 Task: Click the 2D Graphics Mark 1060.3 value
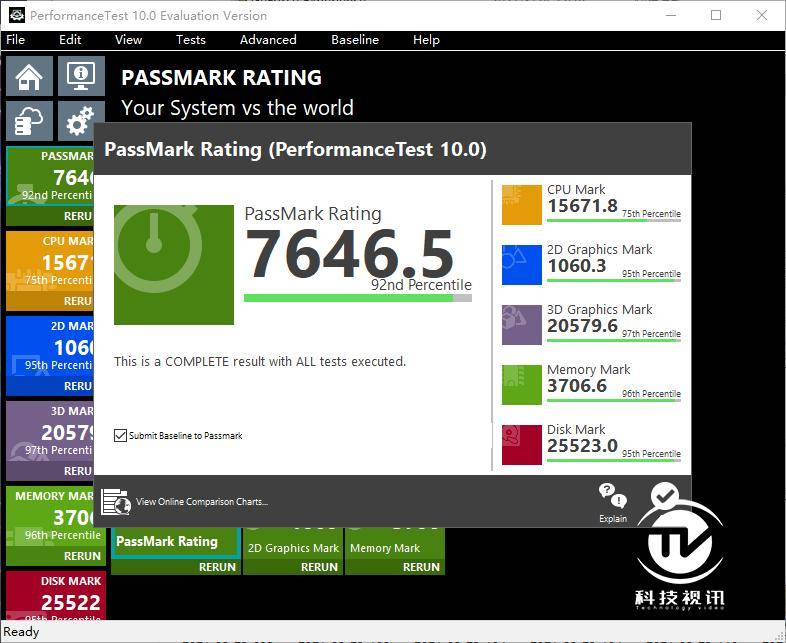coord(576,266)
